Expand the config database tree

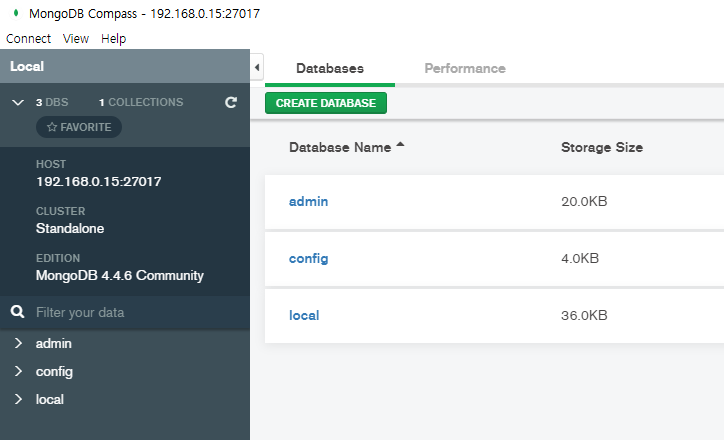click(18, 371)
